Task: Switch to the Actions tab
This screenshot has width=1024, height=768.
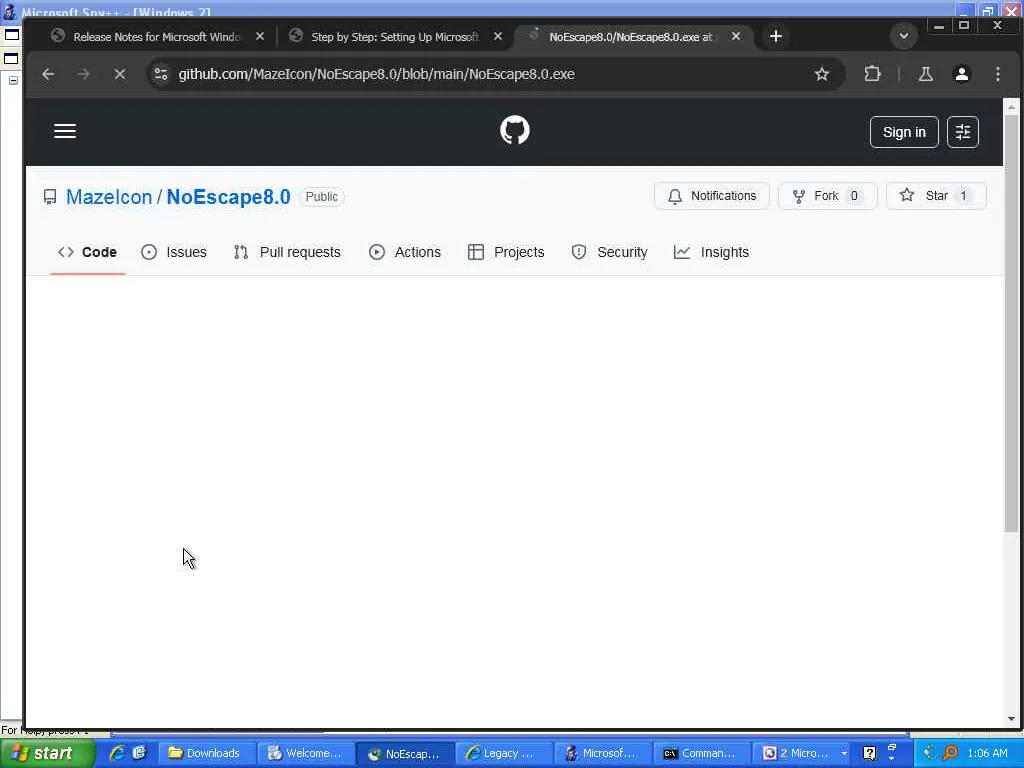Action: point(405,252)
